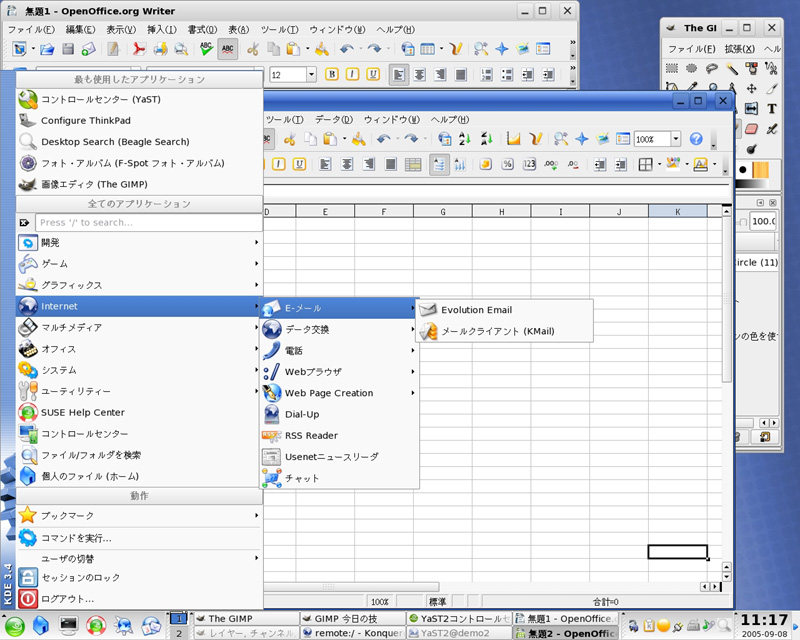Click percent number format icon in Calc
The image size is (800, 640).
[507, 164]
